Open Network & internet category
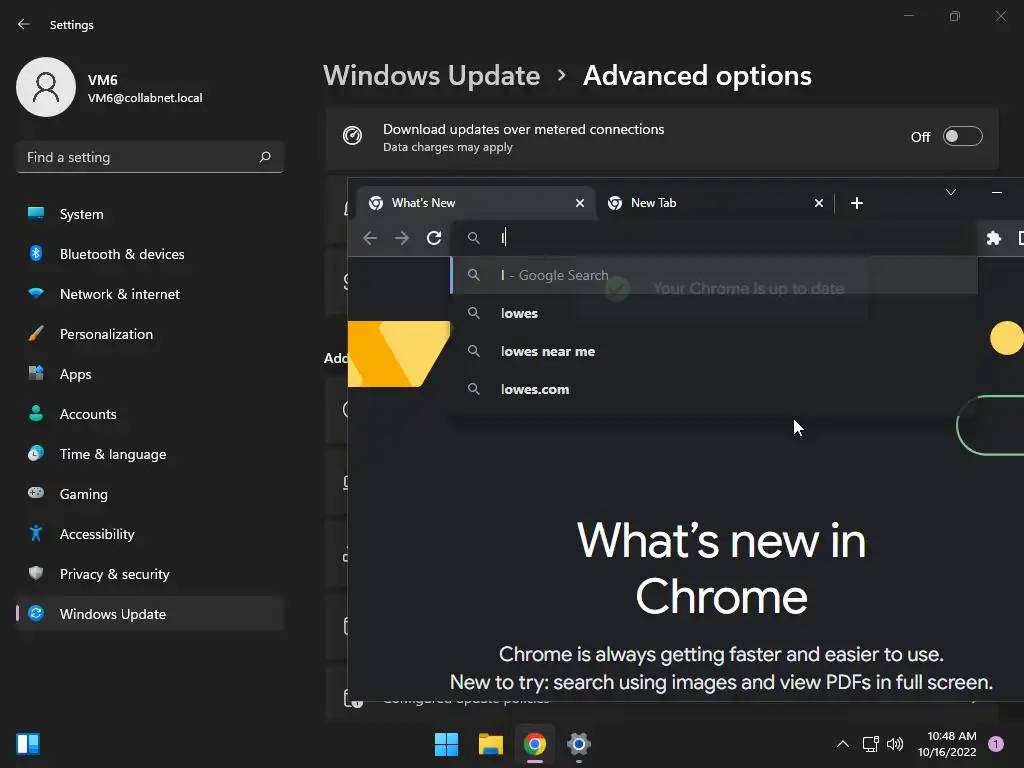 pos(150,294)
